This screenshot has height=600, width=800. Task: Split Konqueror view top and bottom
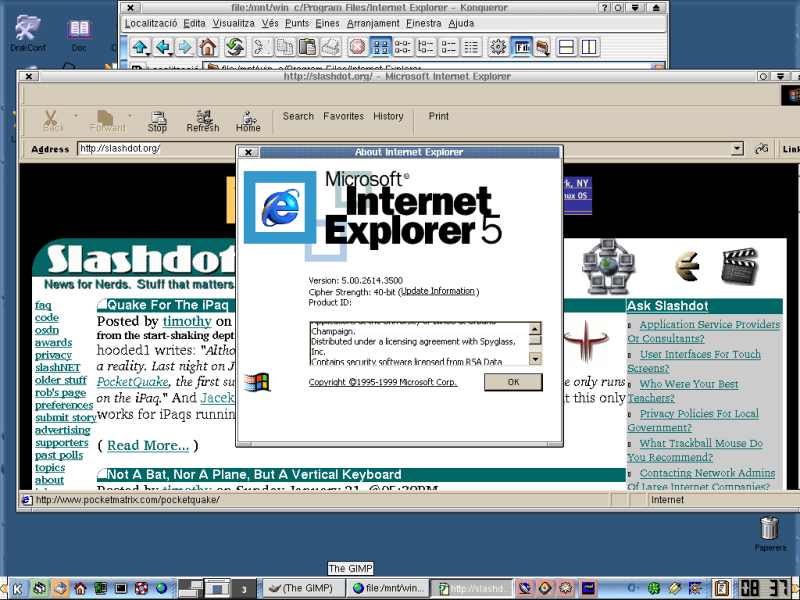point(566,47)
